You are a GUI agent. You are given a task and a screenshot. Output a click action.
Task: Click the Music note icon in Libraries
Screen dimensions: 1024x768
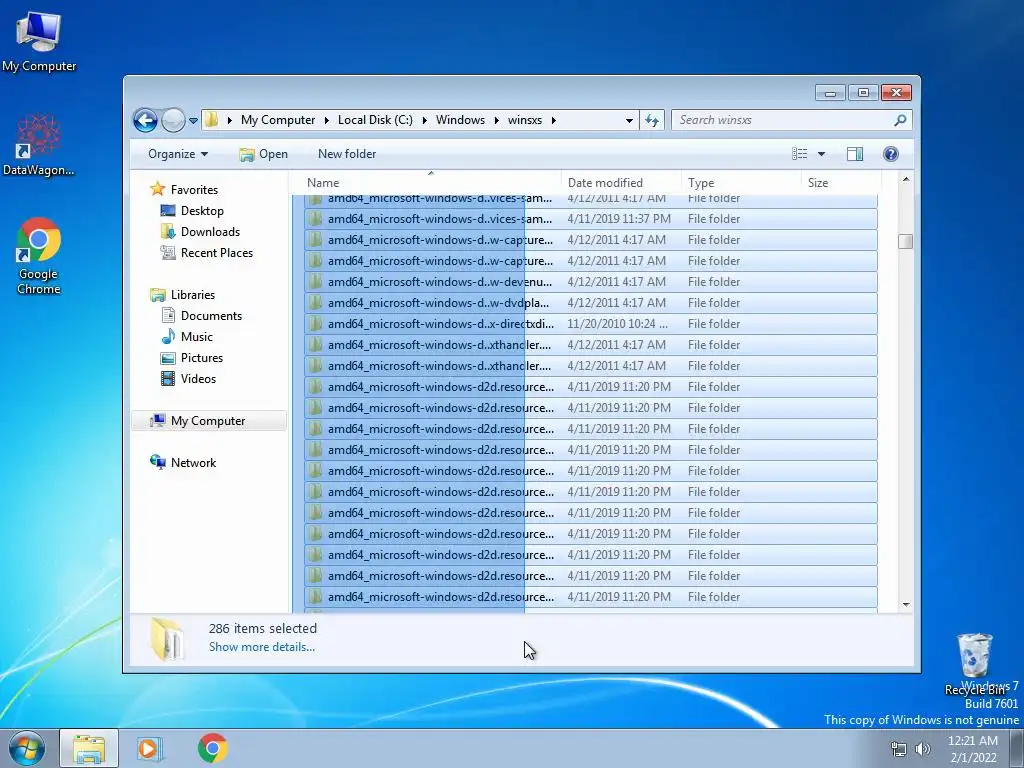point(168,336)
